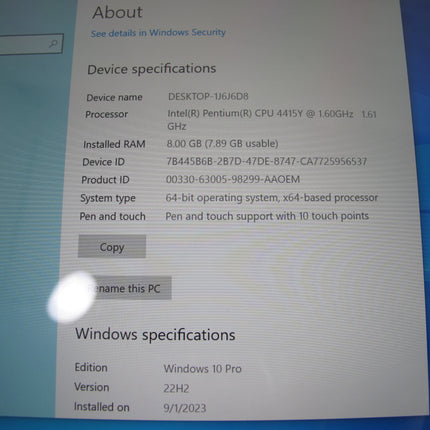Select the install date 9/1/2023

[x=185, y=408]
